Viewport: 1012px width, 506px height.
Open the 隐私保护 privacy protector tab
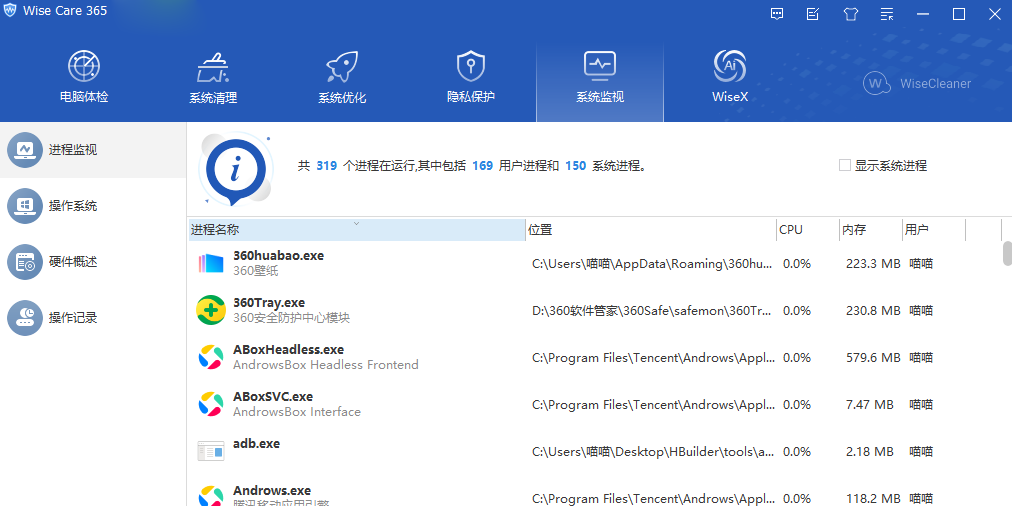point(471,77)
